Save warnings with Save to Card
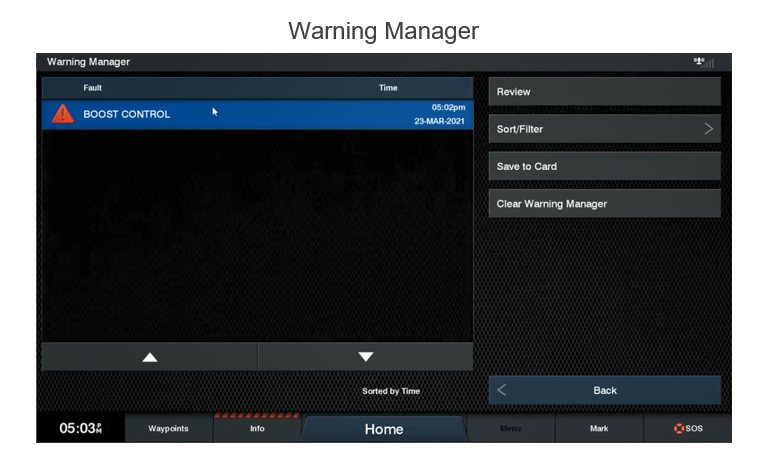 click(x=605, y=166)
